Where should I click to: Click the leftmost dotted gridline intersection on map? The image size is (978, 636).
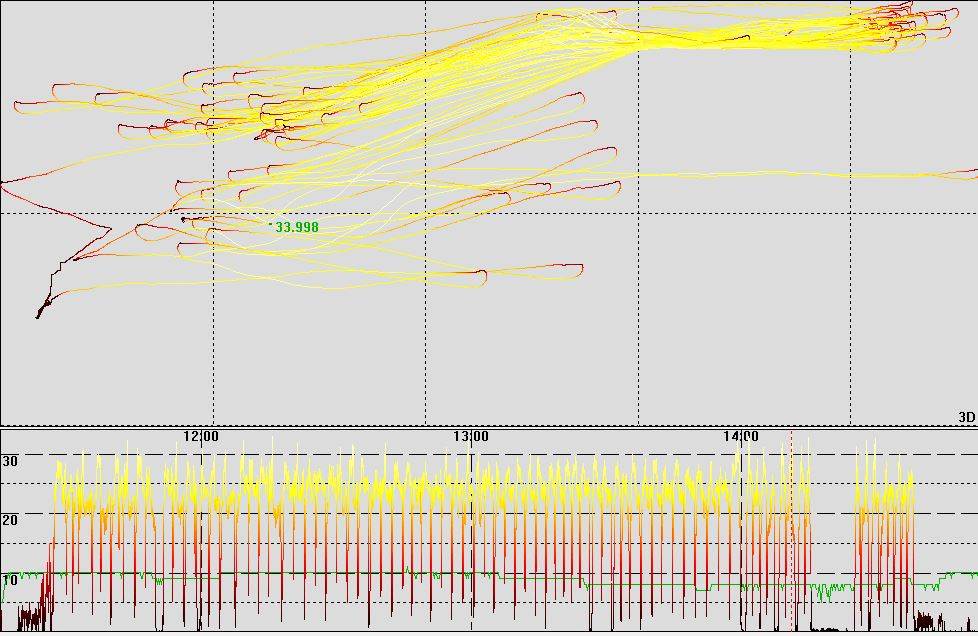tap(214, 213)
